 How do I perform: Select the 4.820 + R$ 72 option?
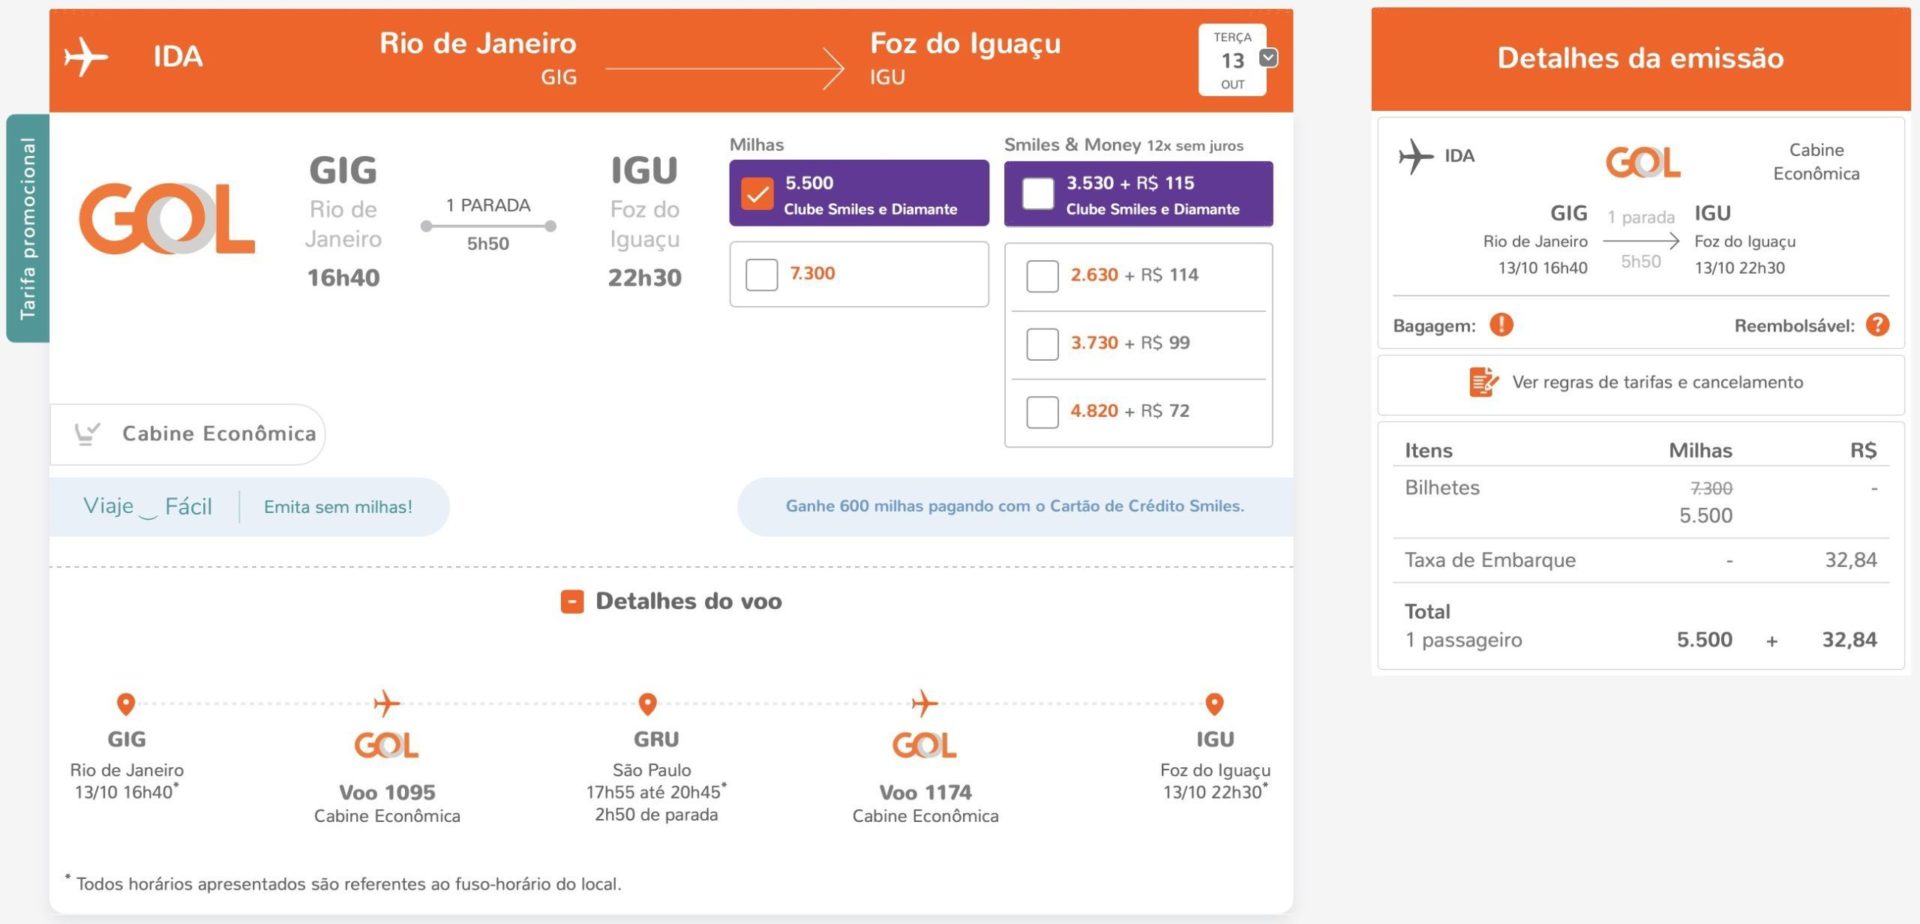coord(1042,412)
